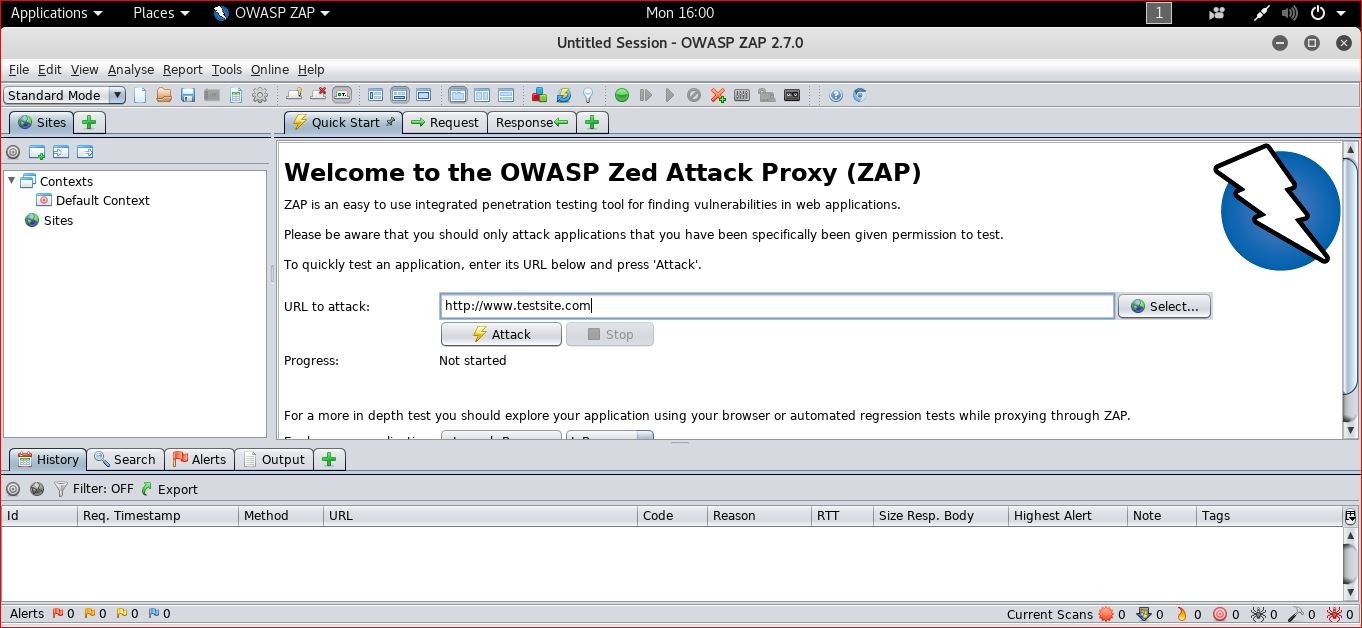Click the New Context icon in Sites panel
This screenshot has width=1362, height=628.
click(37, 152)
